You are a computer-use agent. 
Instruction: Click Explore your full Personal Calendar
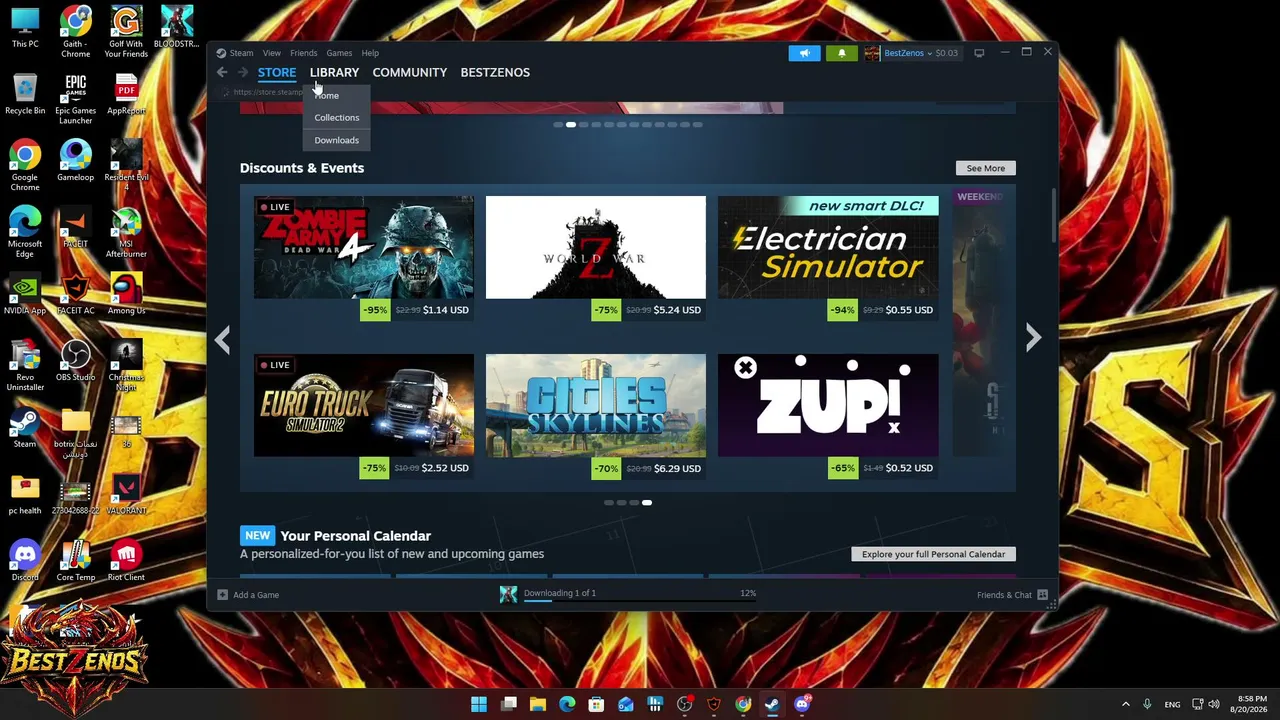pos(933,554)
